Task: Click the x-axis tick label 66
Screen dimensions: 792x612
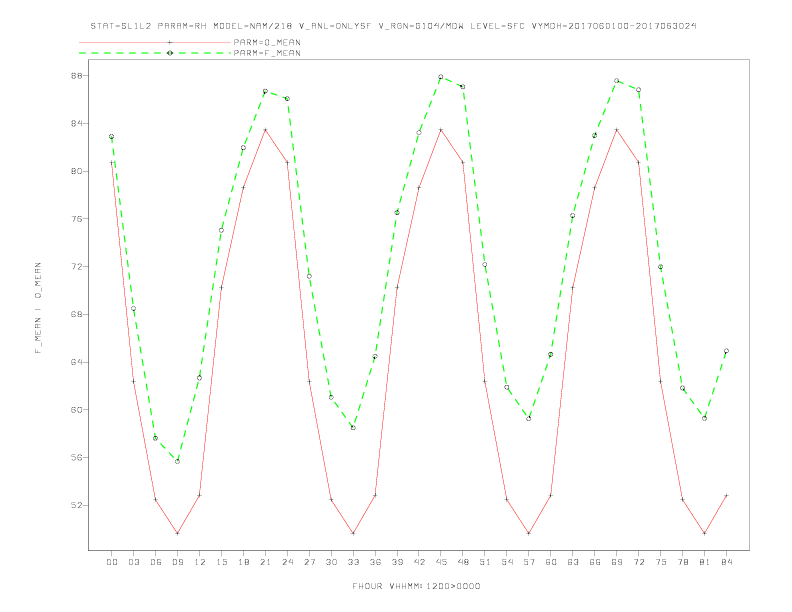Action: (x=595, y=562)
